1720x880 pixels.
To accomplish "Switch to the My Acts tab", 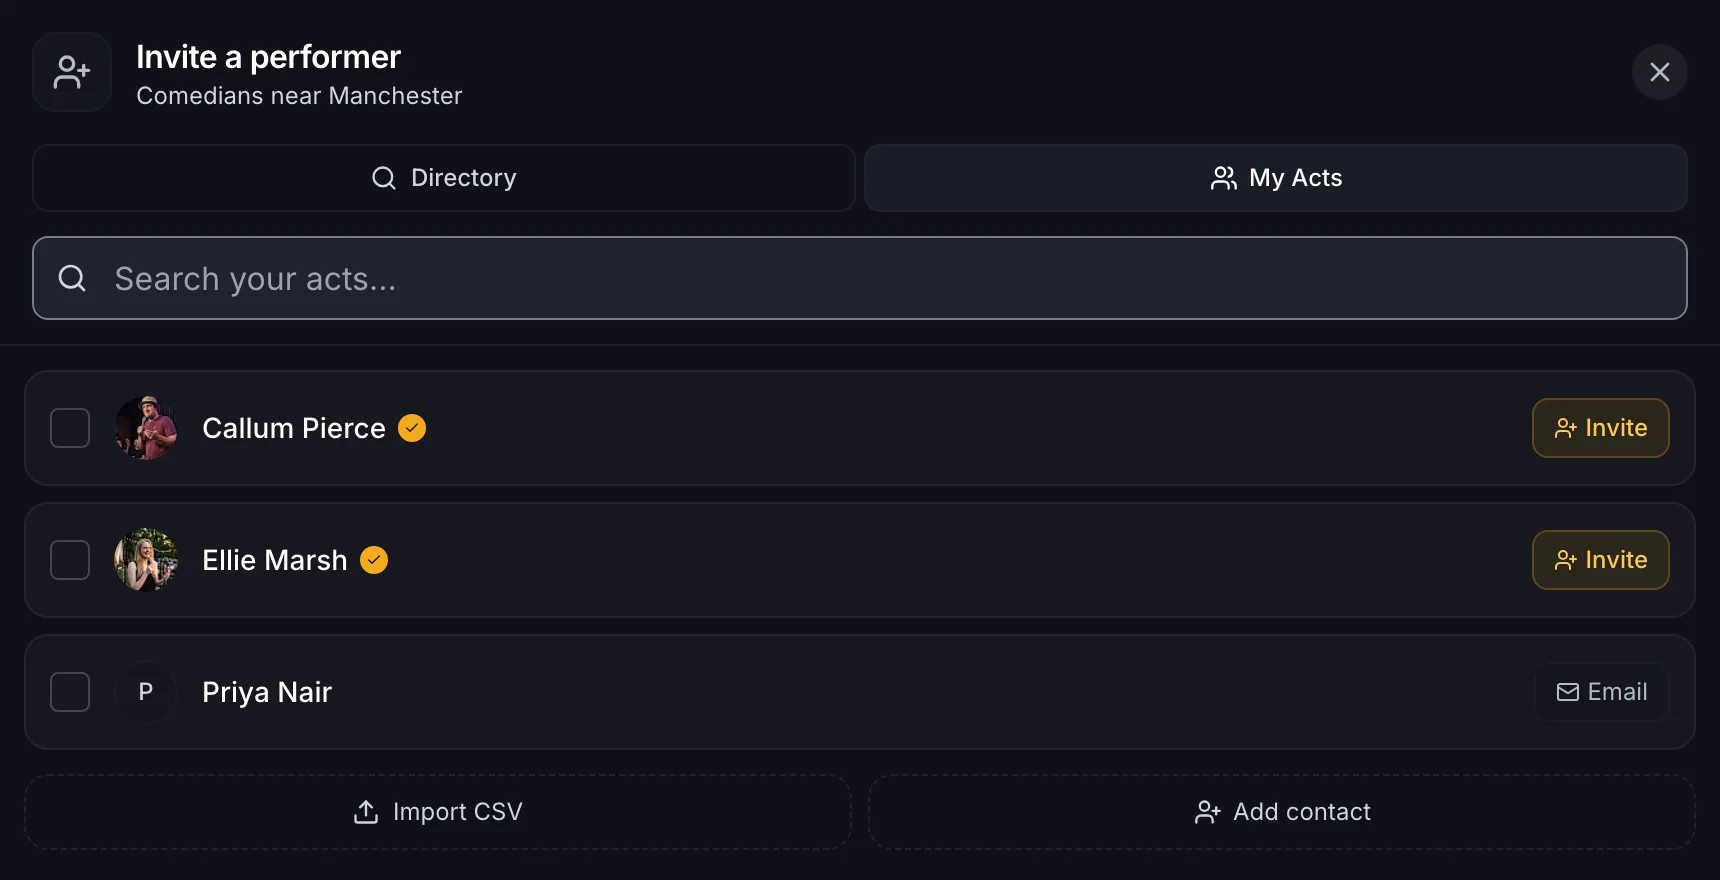I will coord(1276,178).
